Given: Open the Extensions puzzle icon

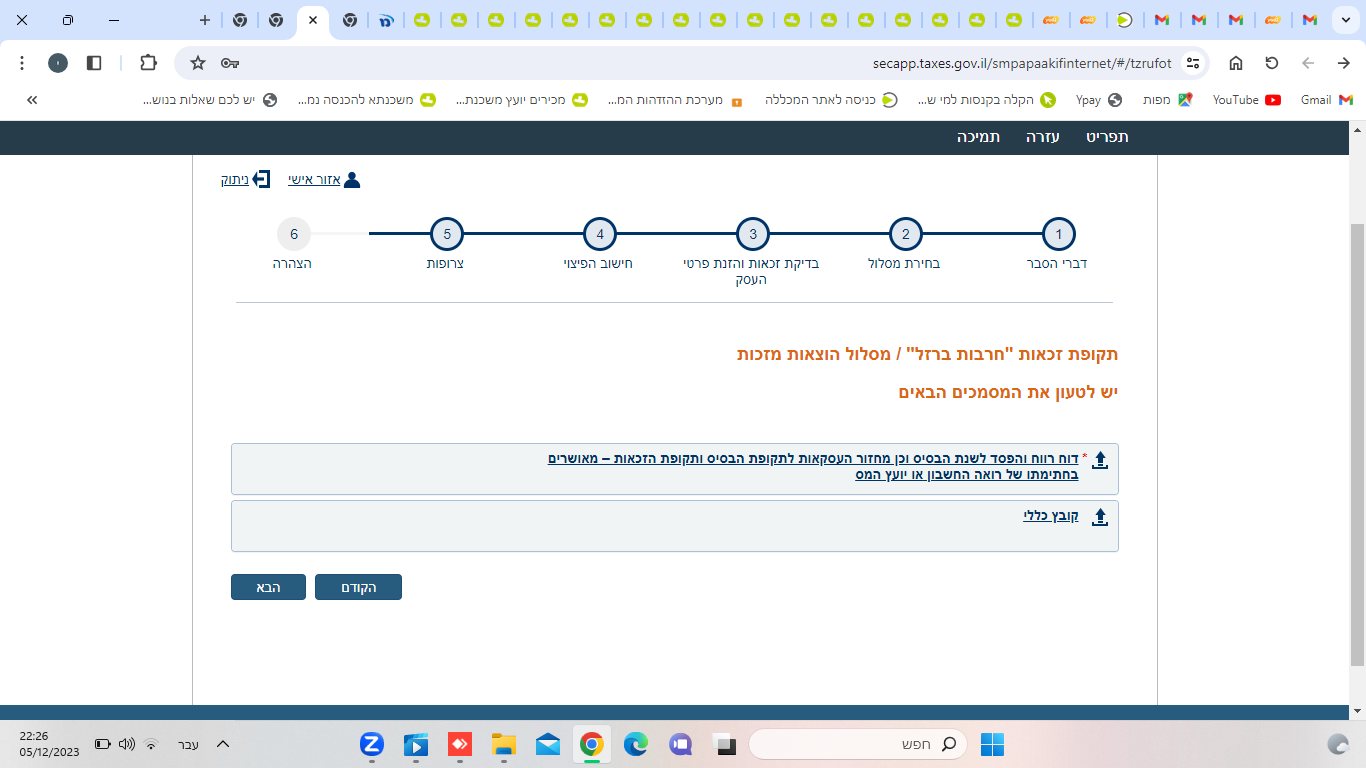Looking at the screenshot, I should click(x=148, y=63).
